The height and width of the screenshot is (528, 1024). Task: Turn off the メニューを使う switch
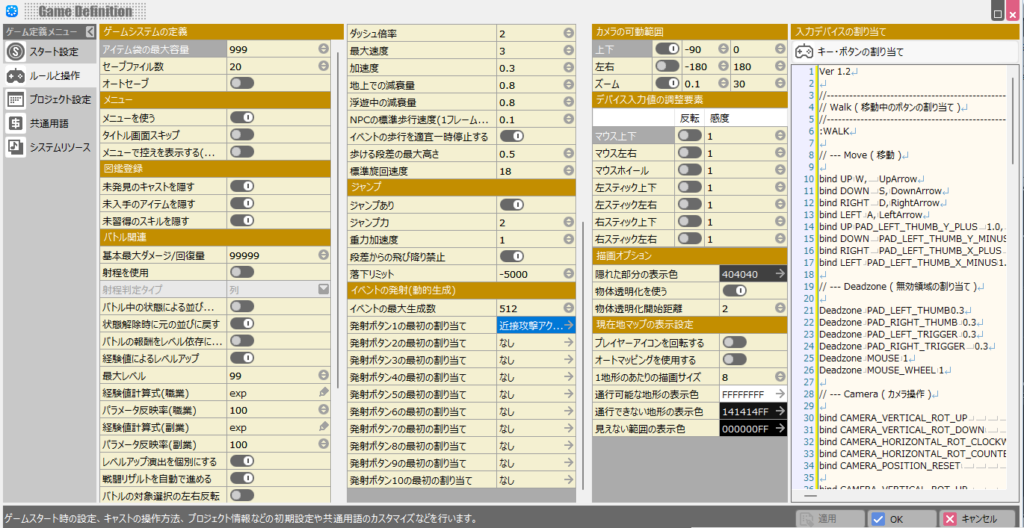pos(241,117)
